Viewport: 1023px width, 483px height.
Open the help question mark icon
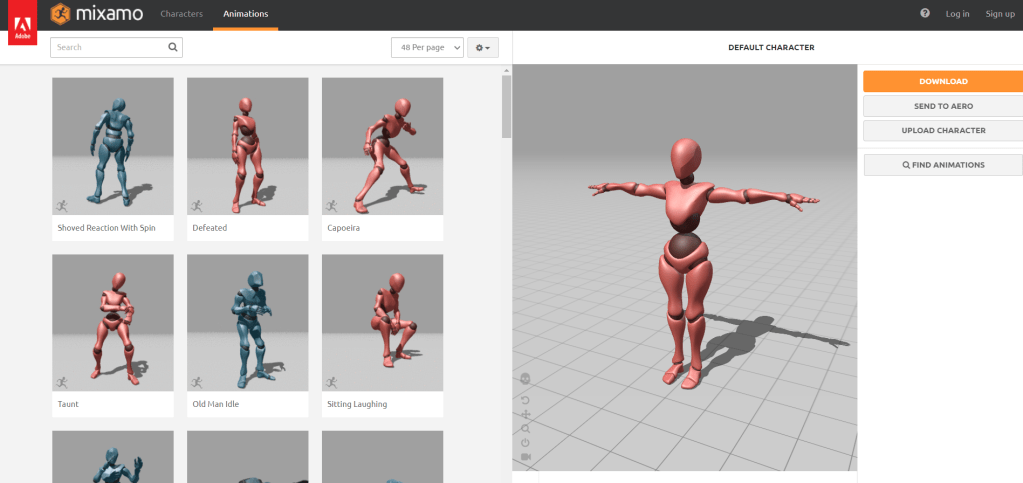pos(924,14)
